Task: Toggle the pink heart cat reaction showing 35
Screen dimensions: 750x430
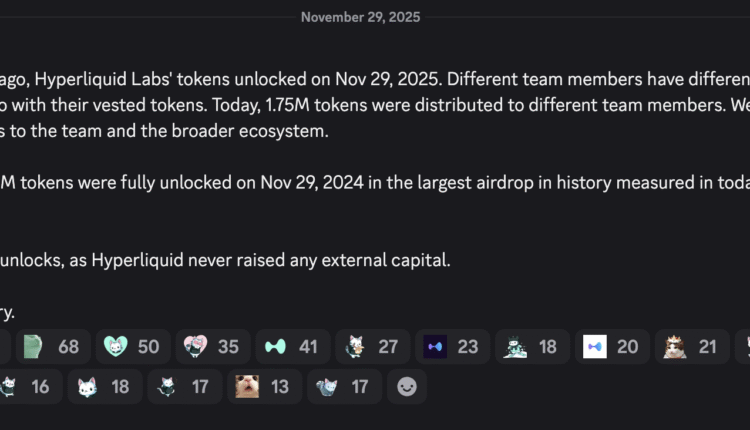Action: tap(213, 347)
